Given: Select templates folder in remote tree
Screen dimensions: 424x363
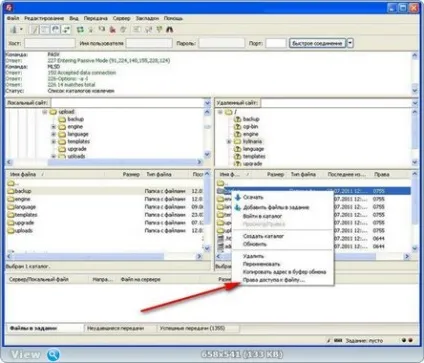Looking at the screenshot, I should pyautogui.click(x=254, y=156).
